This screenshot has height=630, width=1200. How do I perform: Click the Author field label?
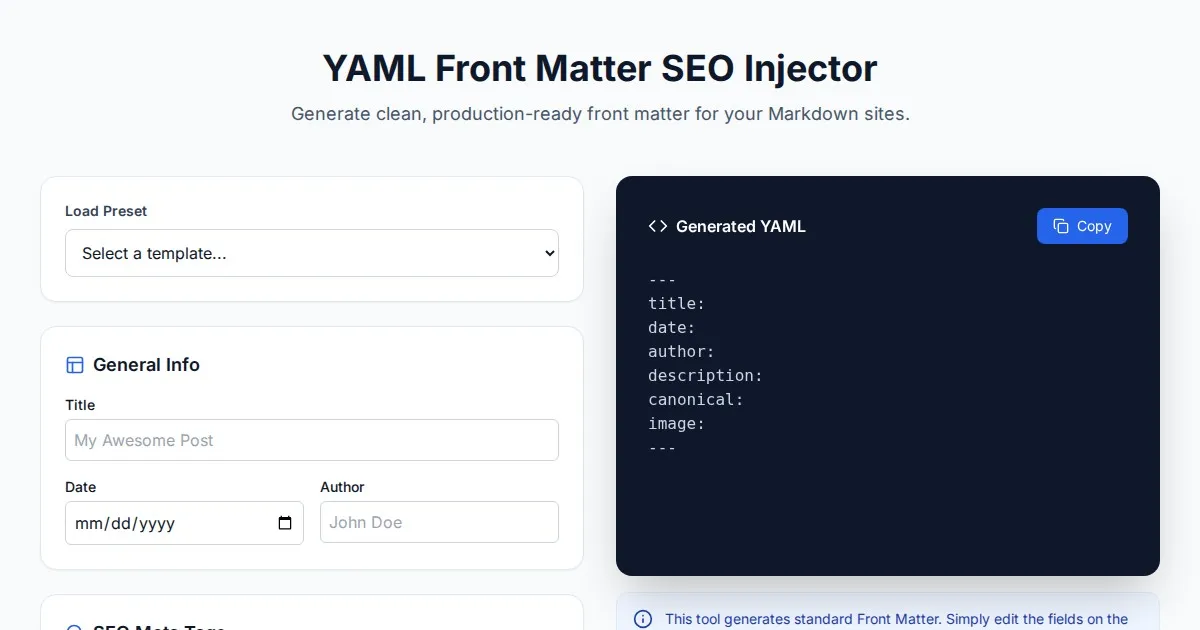(342, 487)
